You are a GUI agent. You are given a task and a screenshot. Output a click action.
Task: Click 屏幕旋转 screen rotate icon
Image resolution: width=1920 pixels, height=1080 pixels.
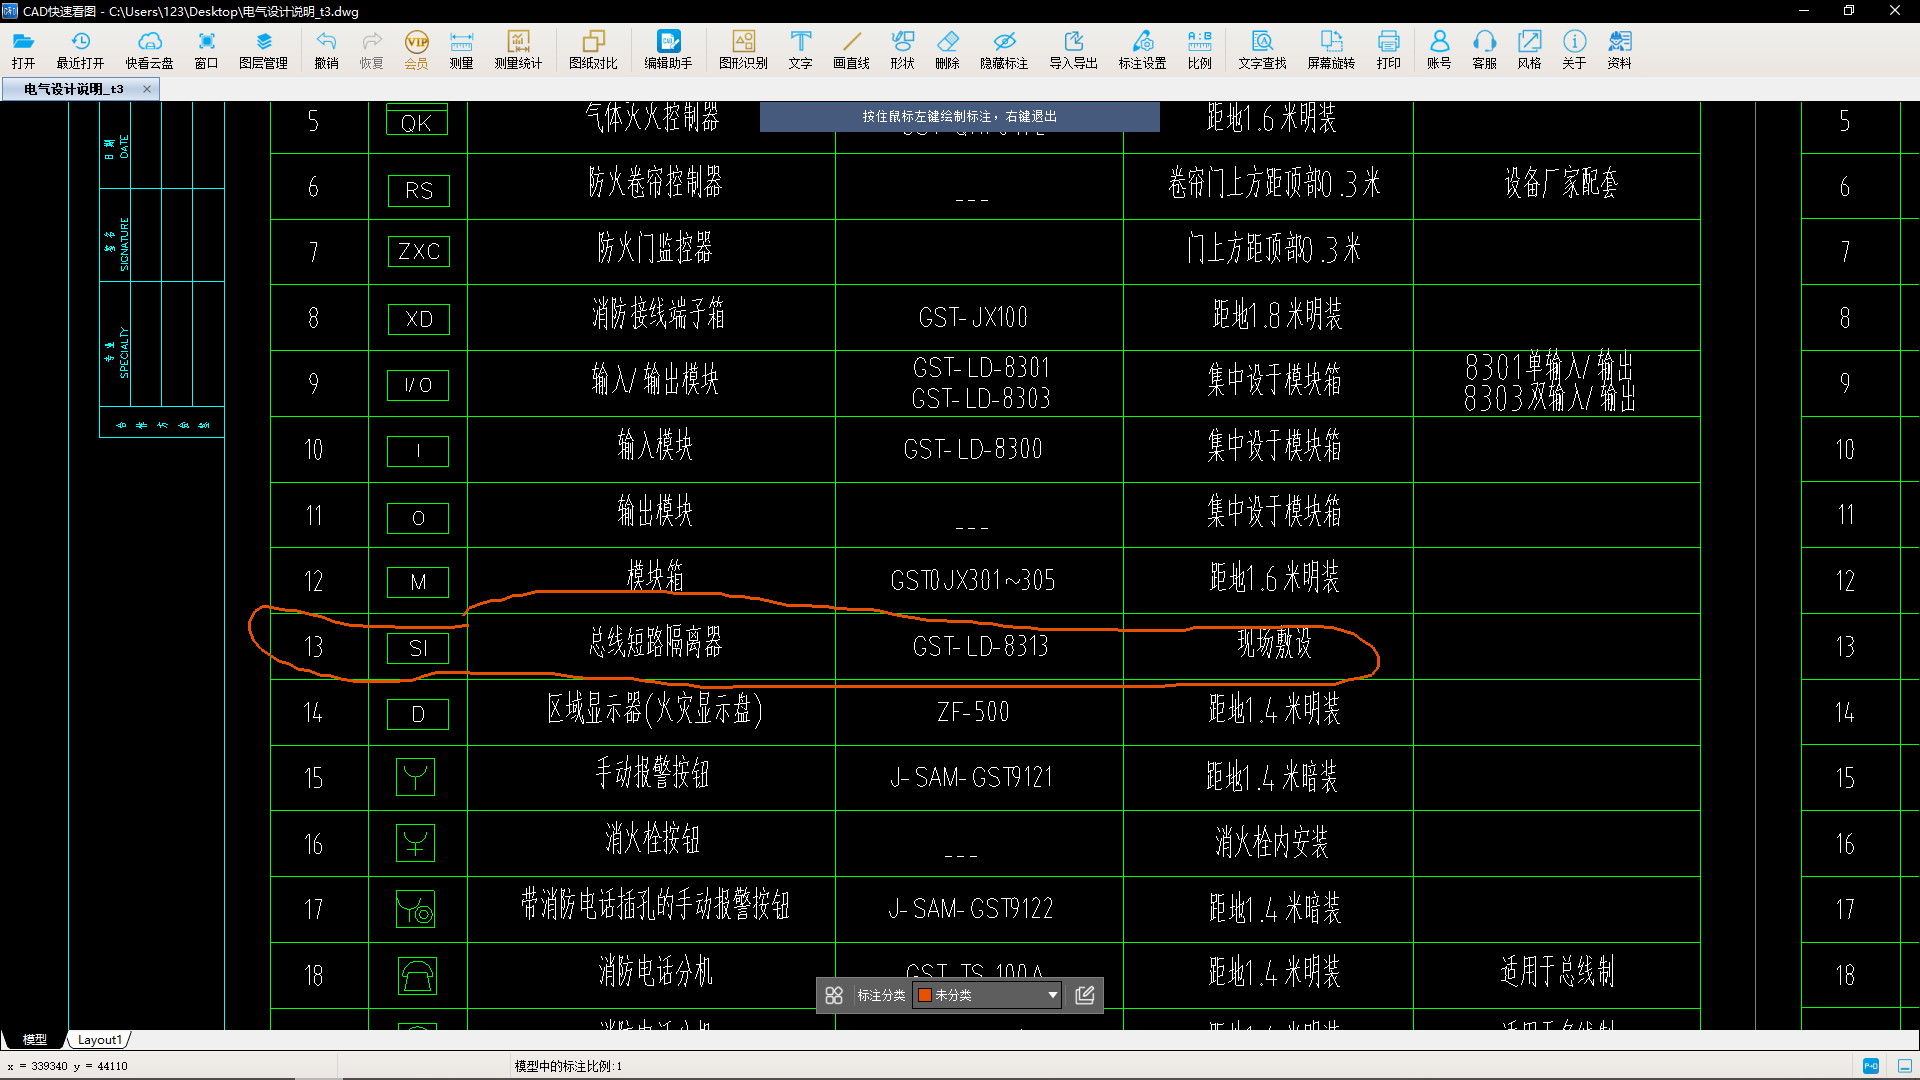tap(1331, 49)
